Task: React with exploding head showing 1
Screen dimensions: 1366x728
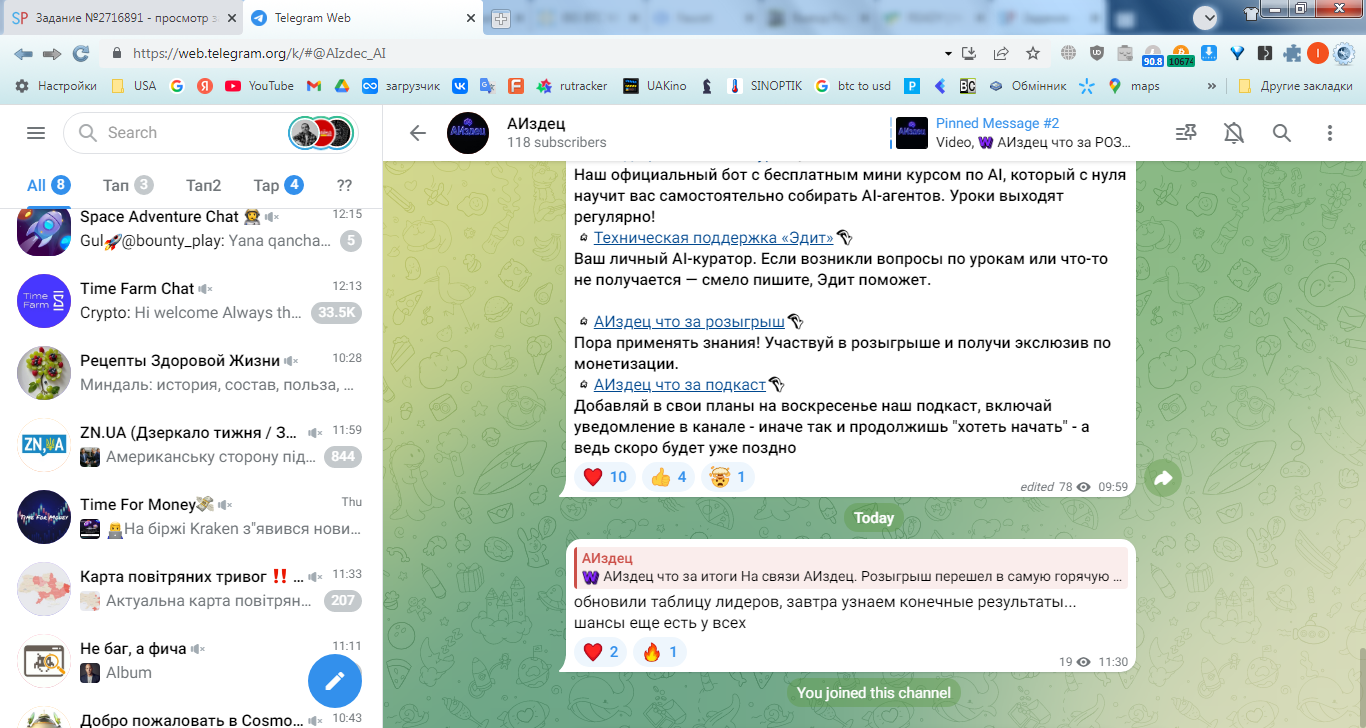Action: (728, 477)
